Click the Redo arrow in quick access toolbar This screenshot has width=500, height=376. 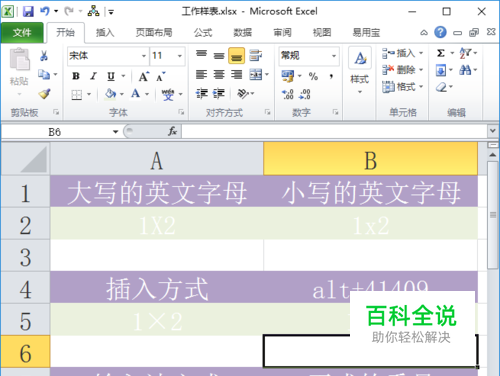pyautogui.click(x=69, y=11)
